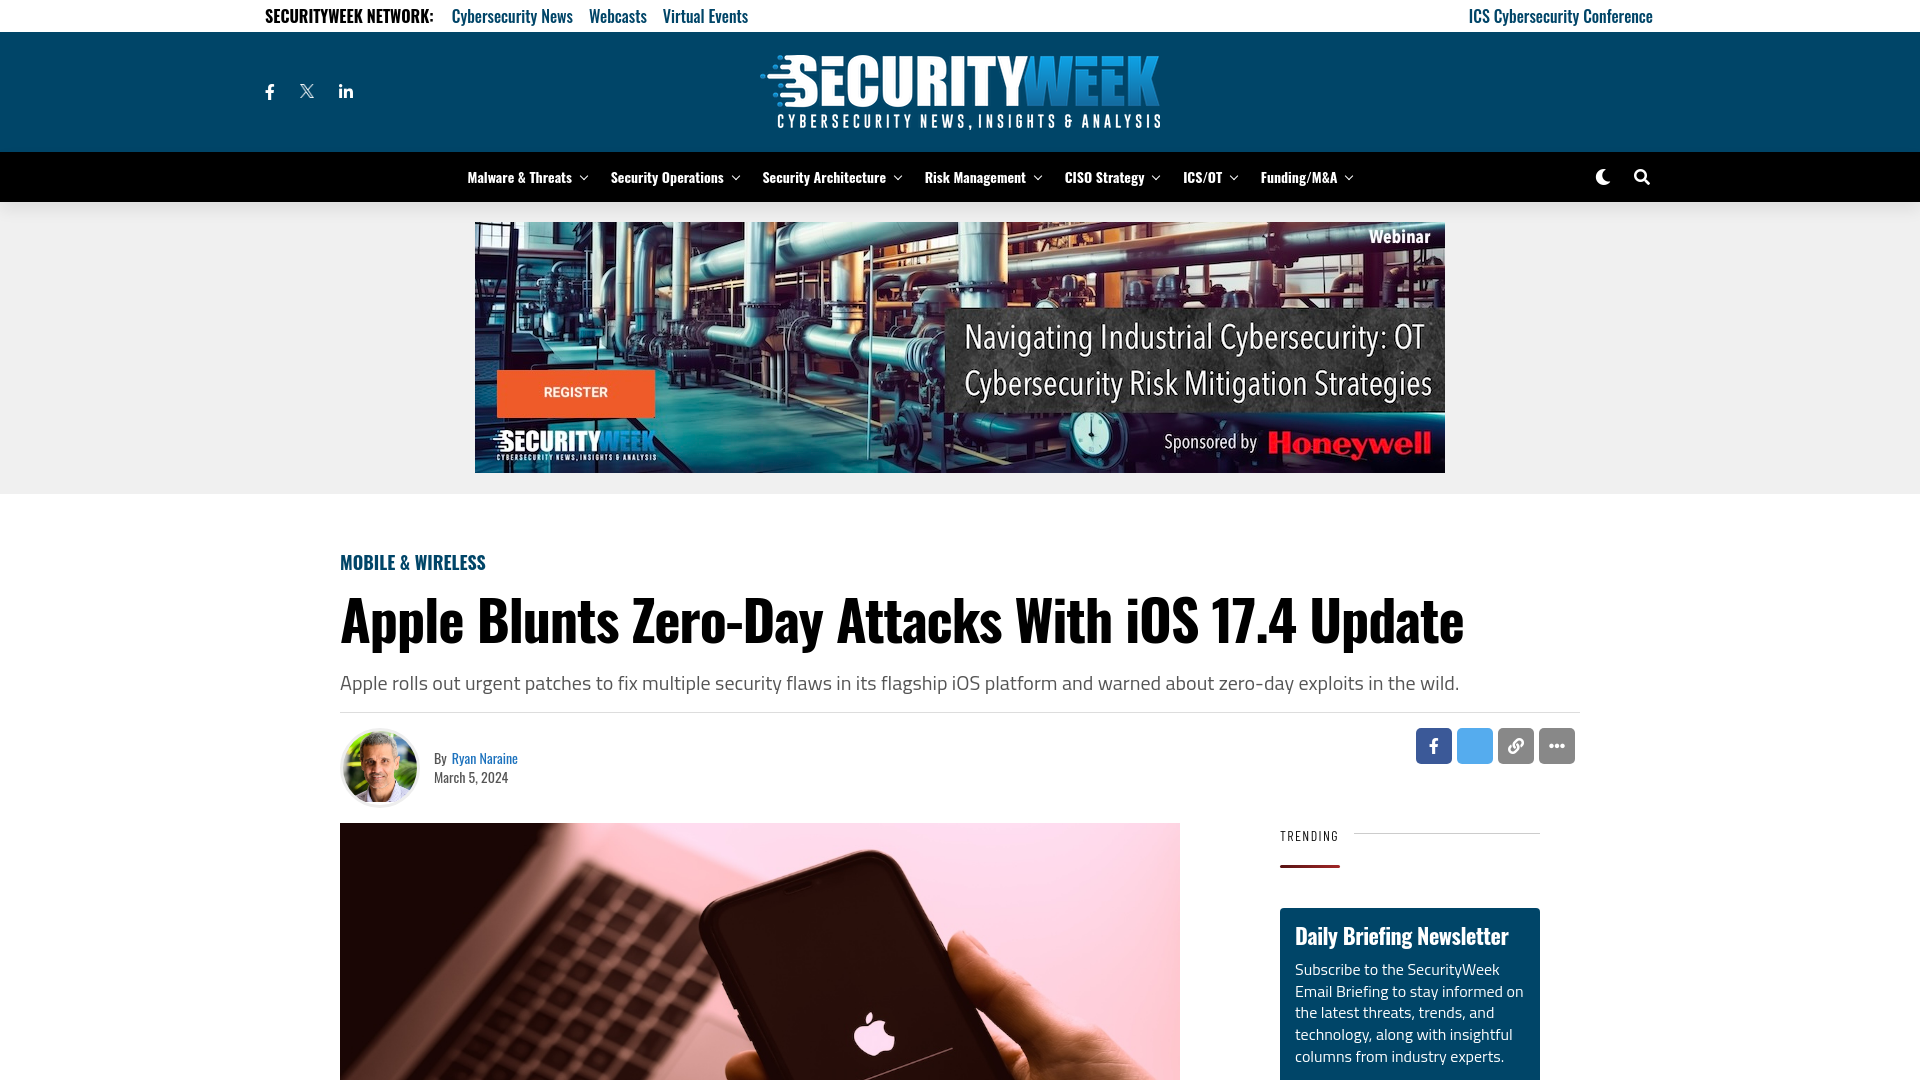
Task: Click the copy link icon
Action: [1515, 745]
